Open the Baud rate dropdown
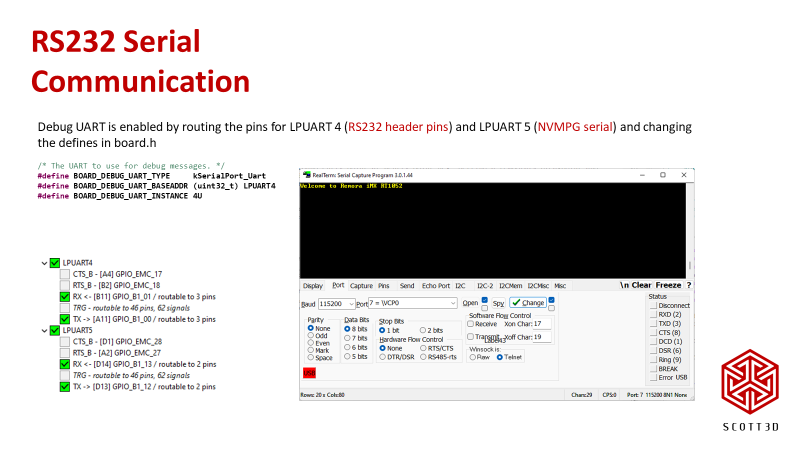 point(351,304)
